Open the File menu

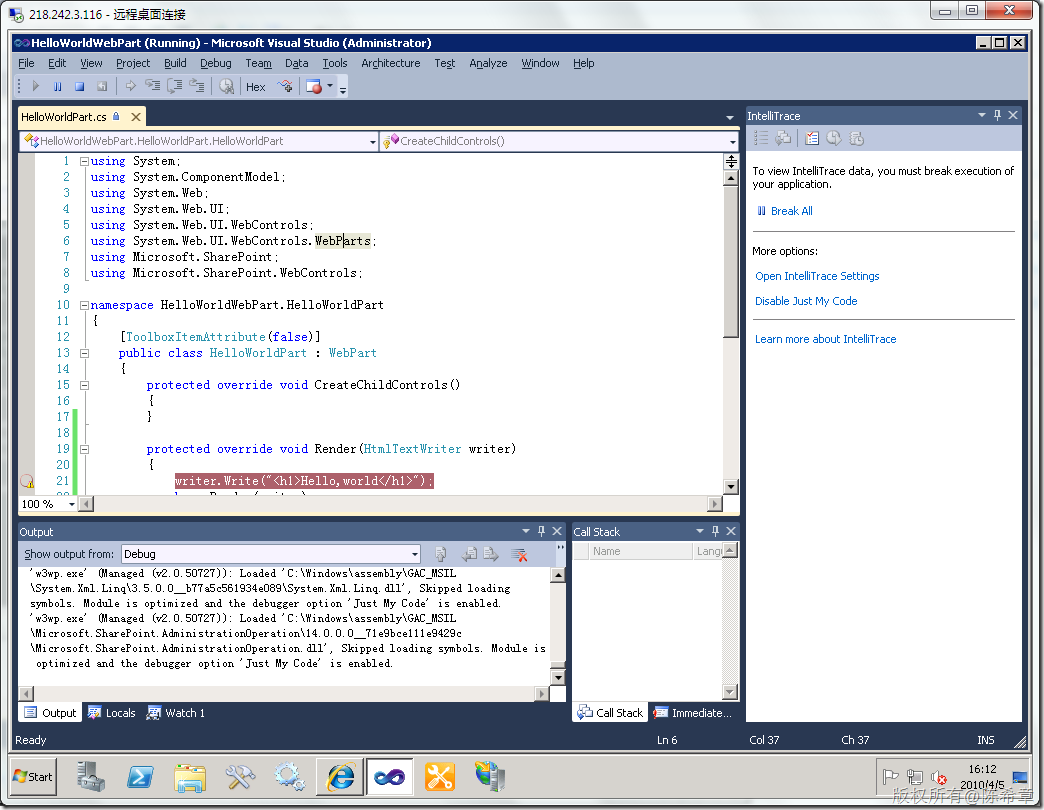(x=27, y=63)
